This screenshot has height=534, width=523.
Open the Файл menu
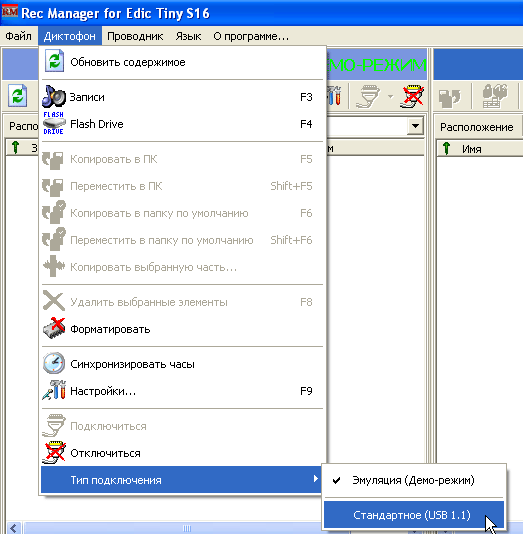18,36
